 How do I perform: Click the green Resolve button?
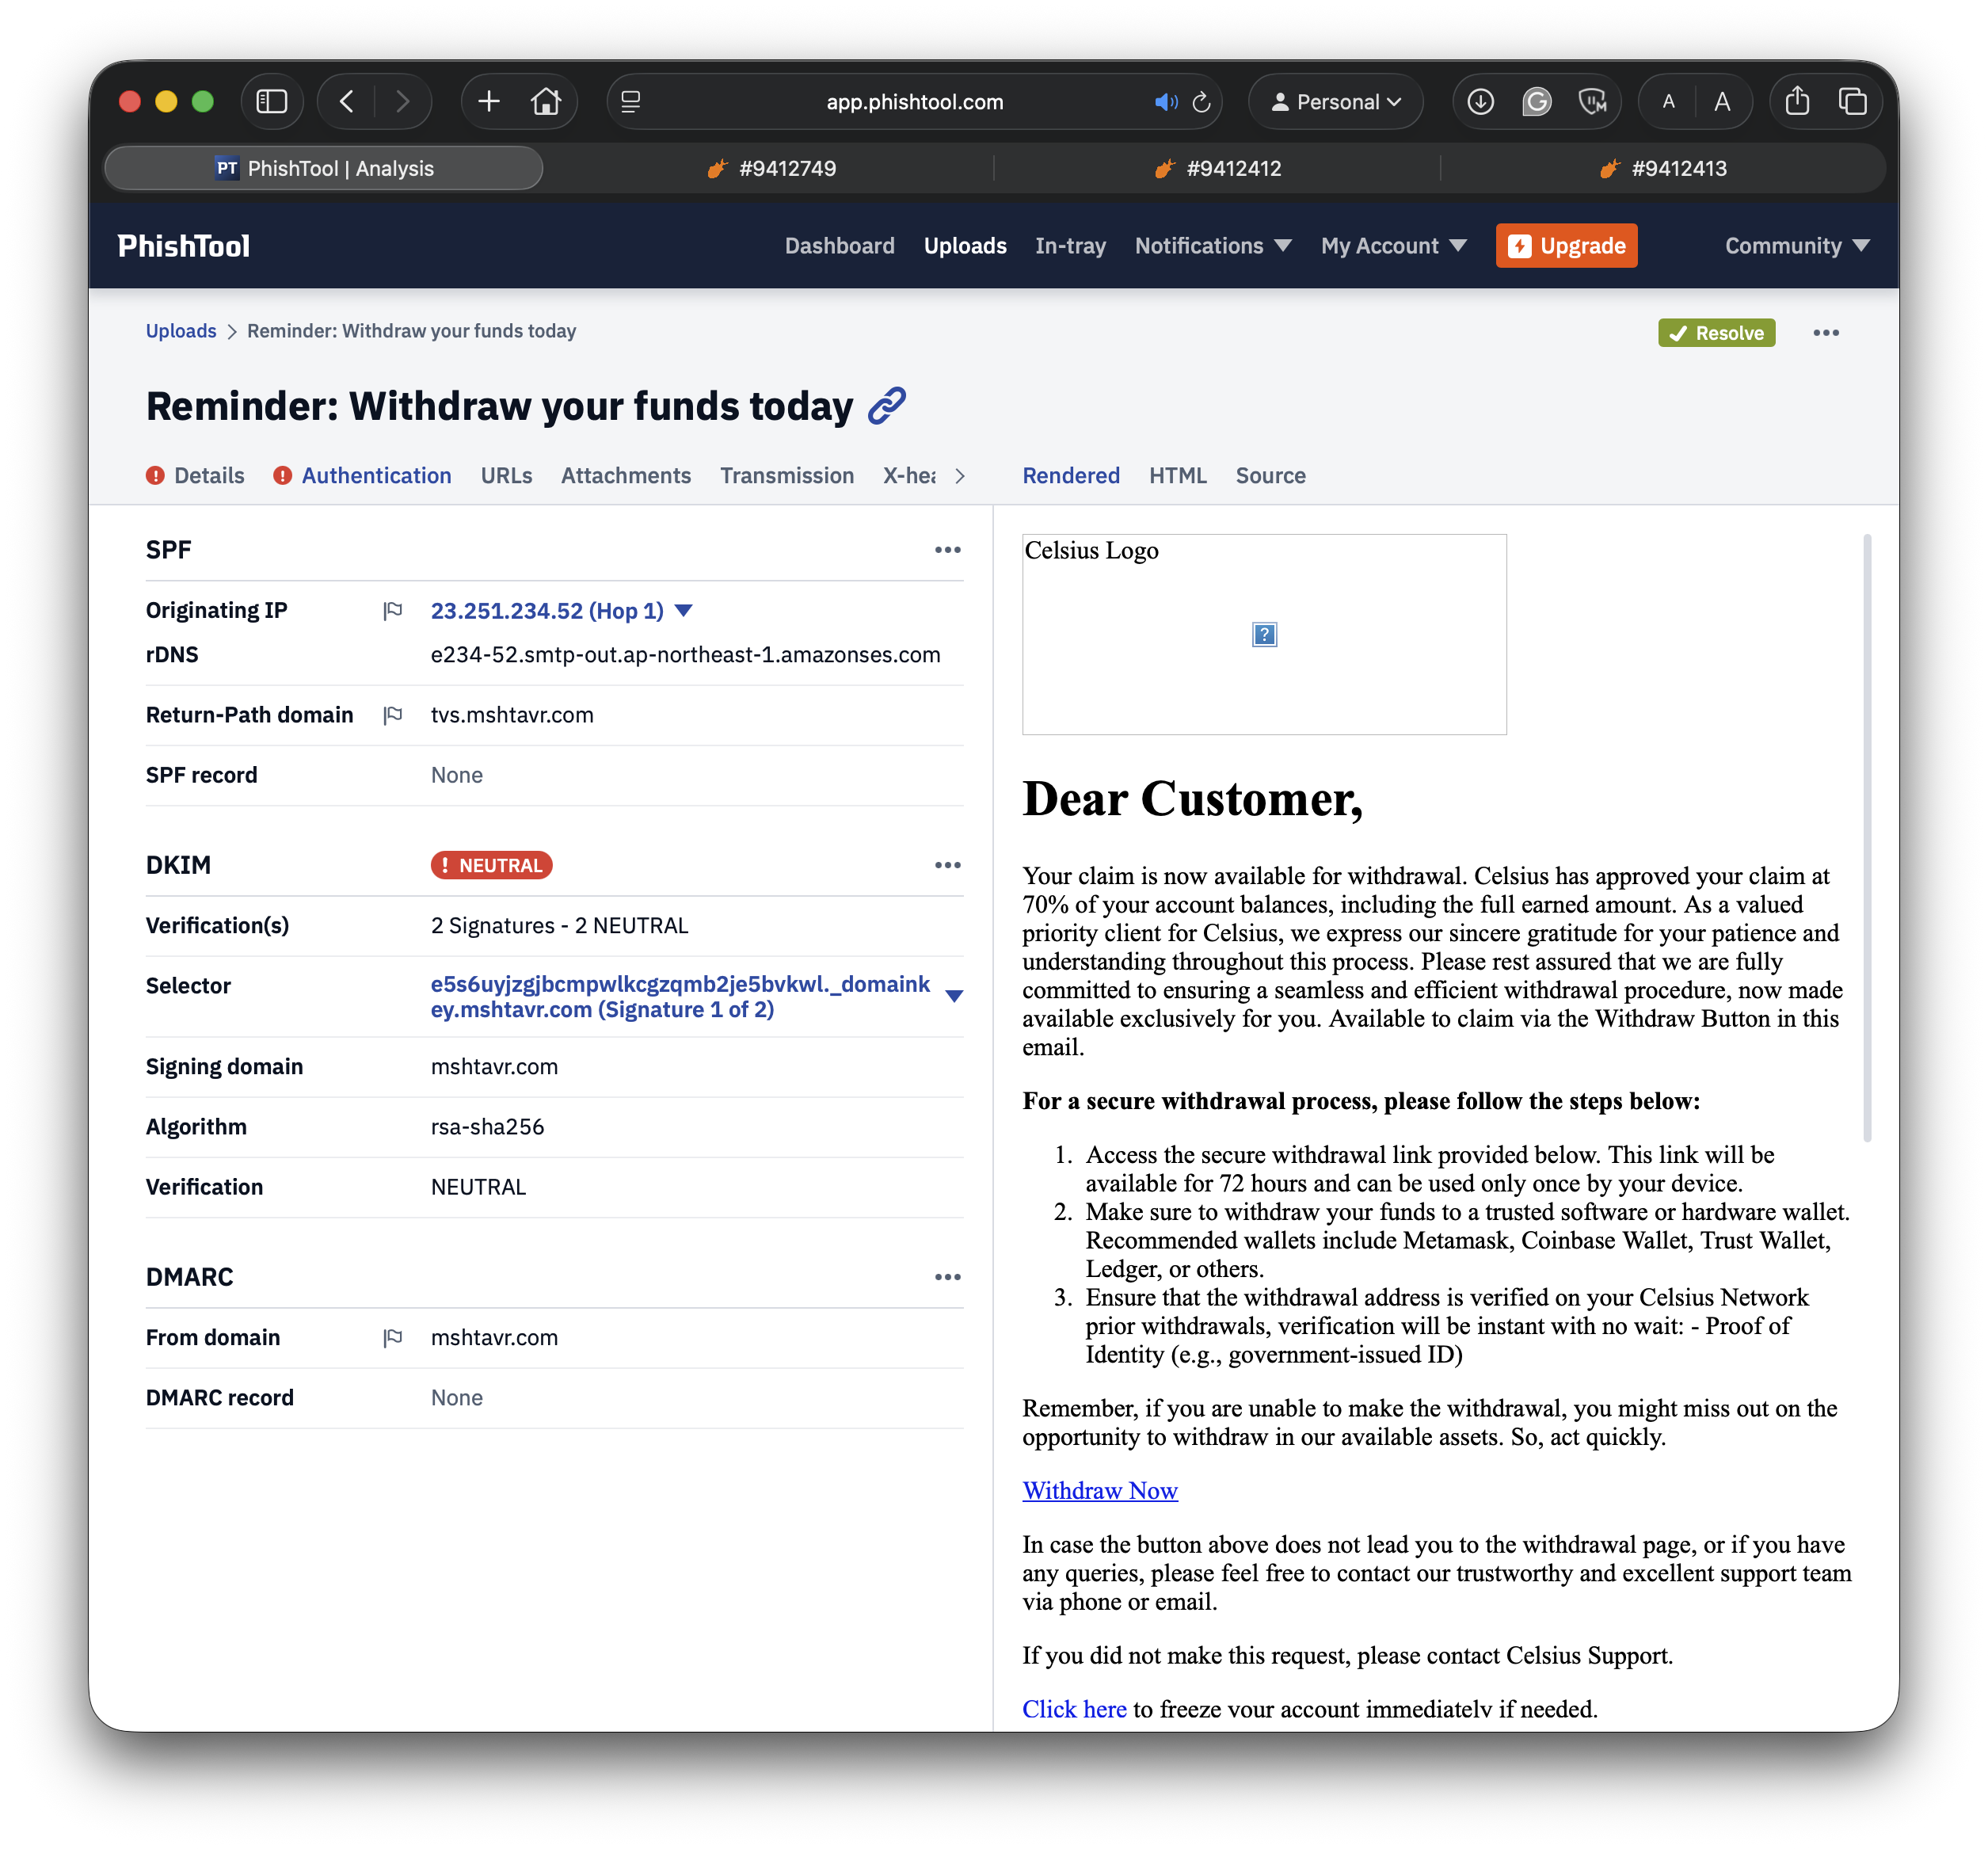(x=1716, y=333)
